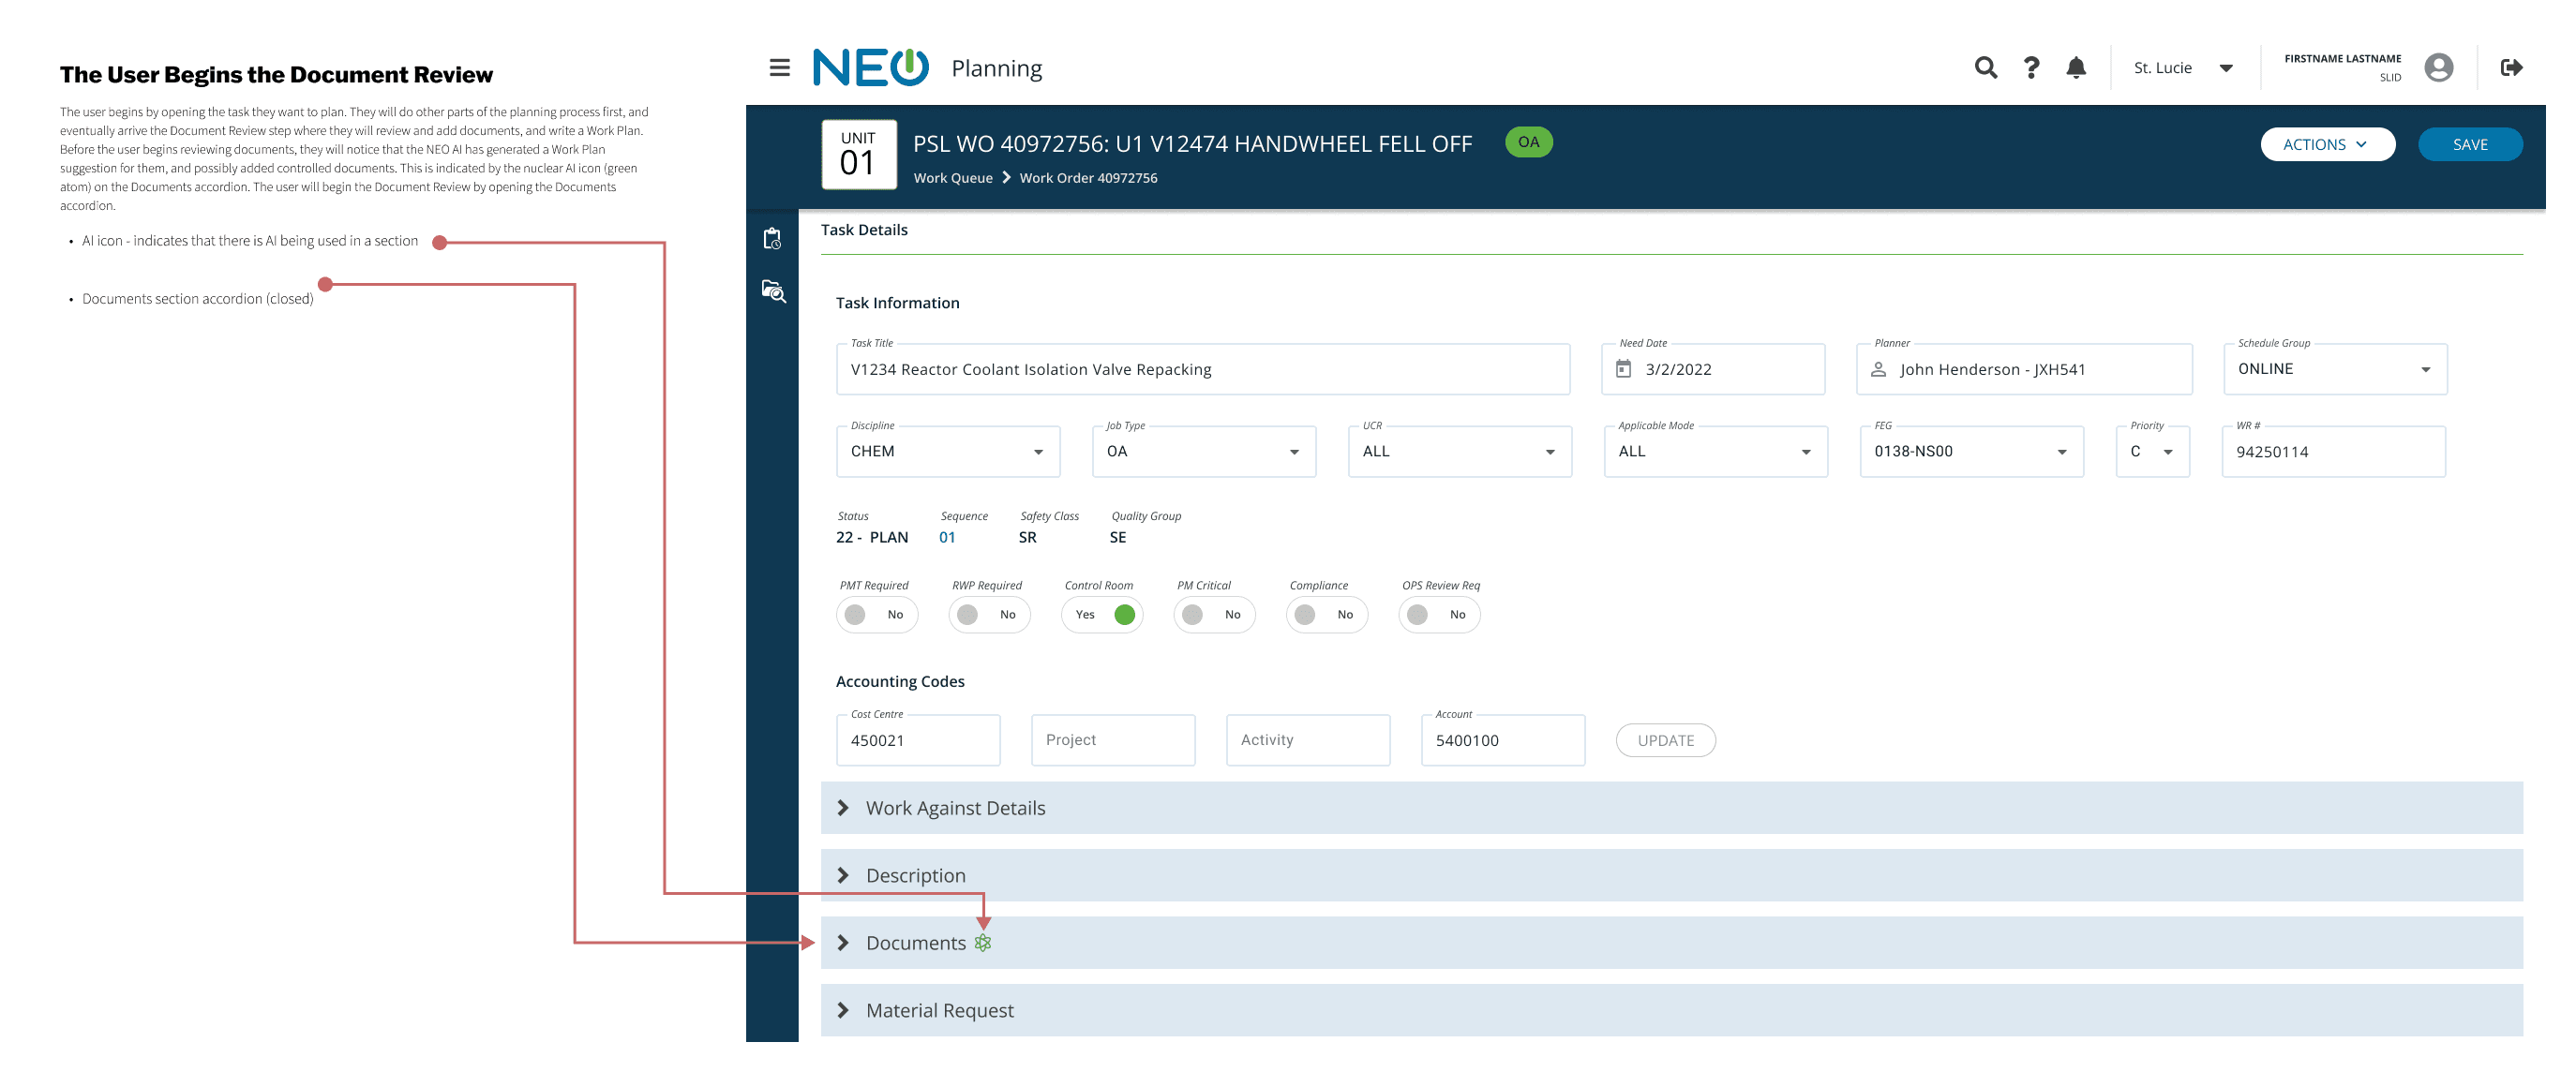
Task: Open the St. Lucie site selector
Action: 2182,68
